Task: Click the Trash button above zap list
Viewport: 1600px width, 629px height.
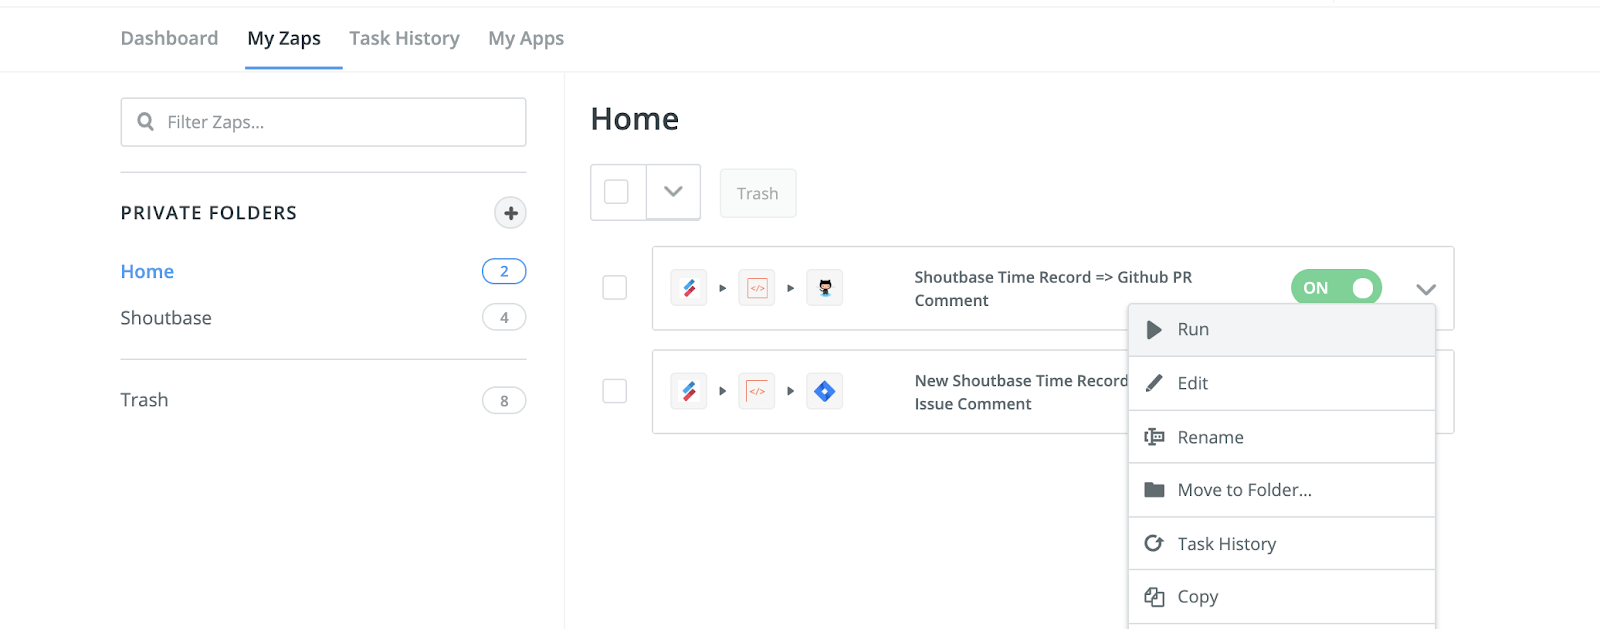Action: pyautogui.click(x=758, y=193)
